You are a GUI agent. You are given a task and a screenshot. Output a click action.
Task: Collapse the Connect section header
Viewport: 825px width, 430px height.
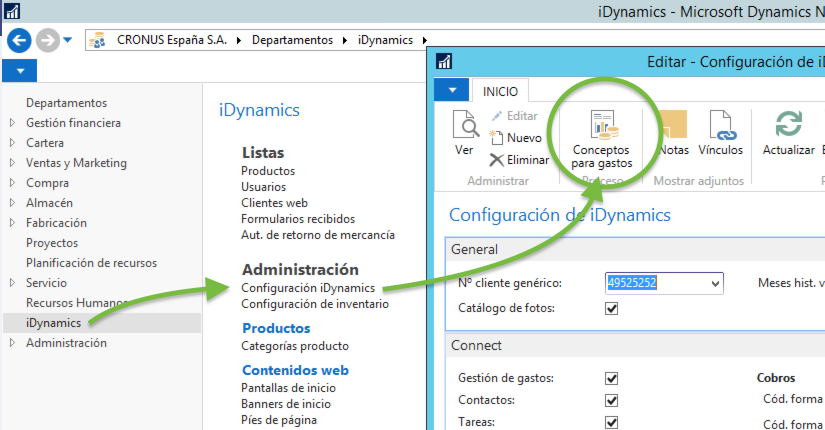635,346
